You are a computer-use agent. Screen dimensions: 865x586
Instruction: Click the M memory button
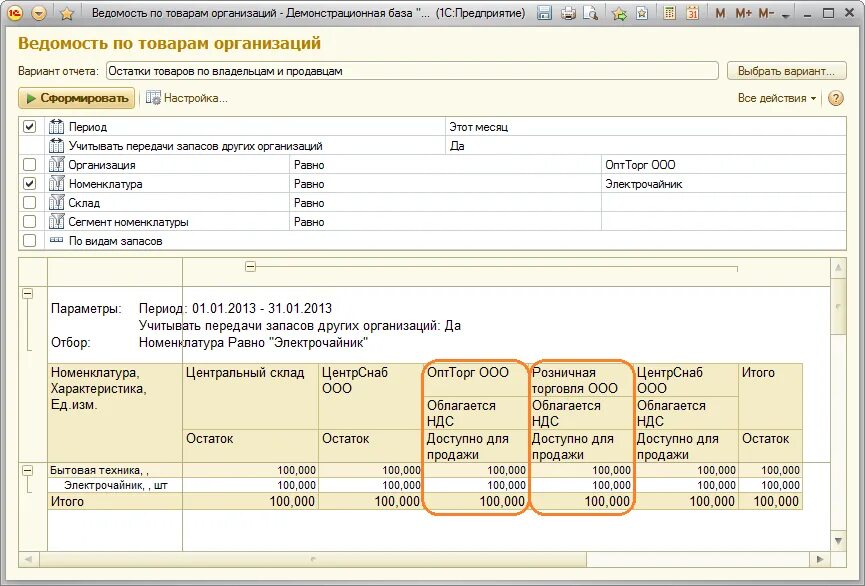(x=720, y=13)
